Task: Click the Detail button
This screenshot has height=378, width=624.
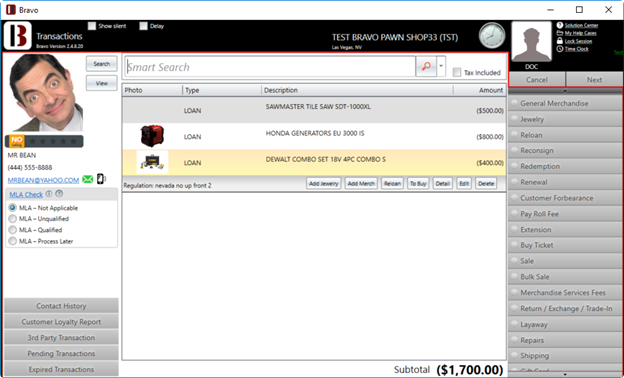Action: pyautogui.click(x=443, y=183)
